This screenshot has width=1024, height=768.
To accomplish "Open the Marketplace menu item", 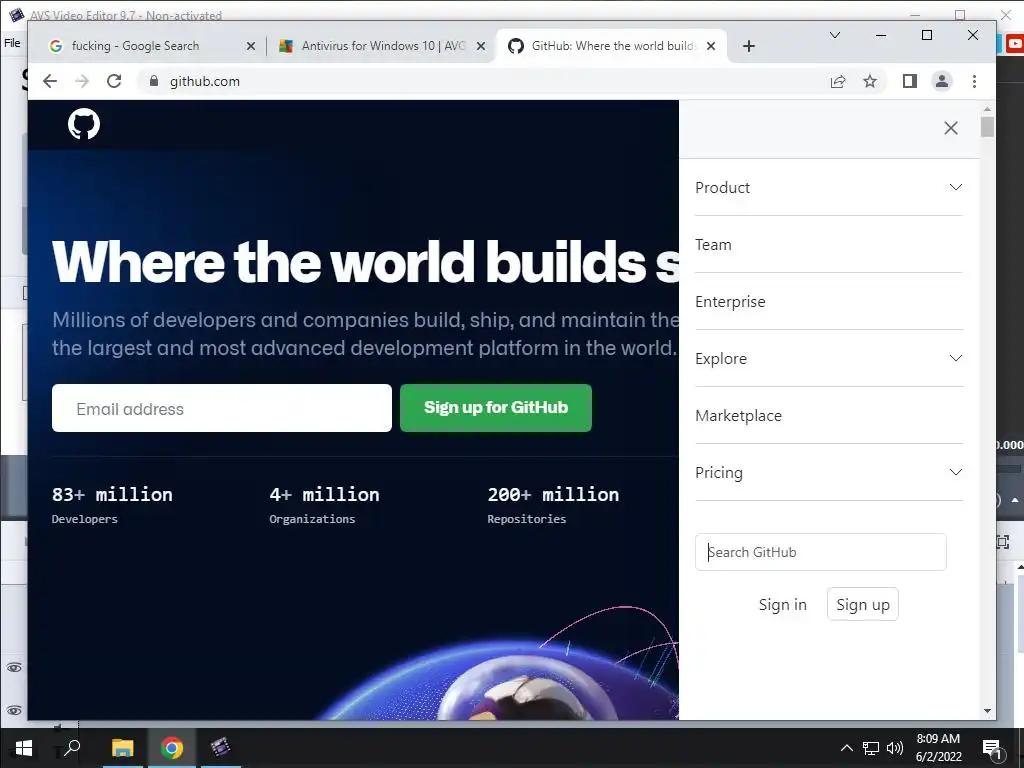I will [738, 416].
